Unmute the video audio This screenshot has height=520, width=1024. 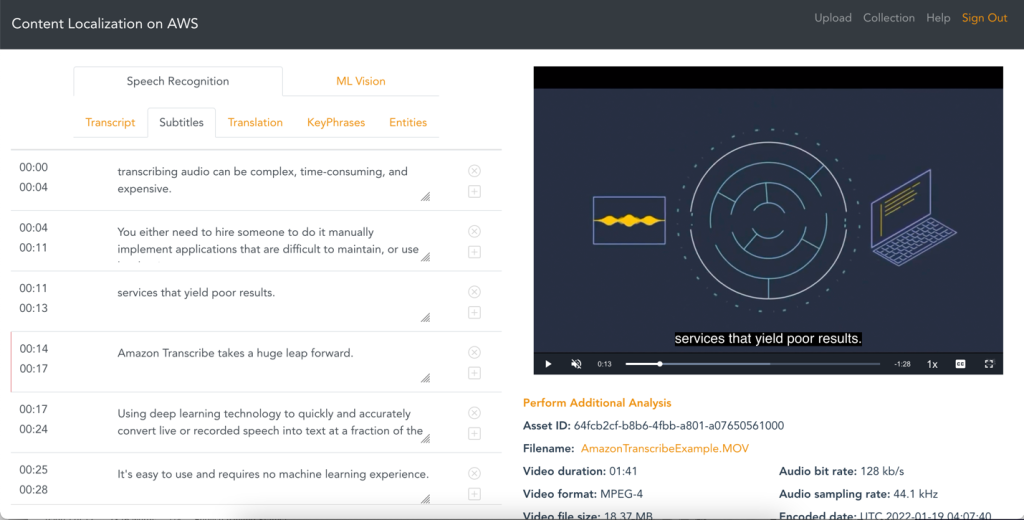576,364
